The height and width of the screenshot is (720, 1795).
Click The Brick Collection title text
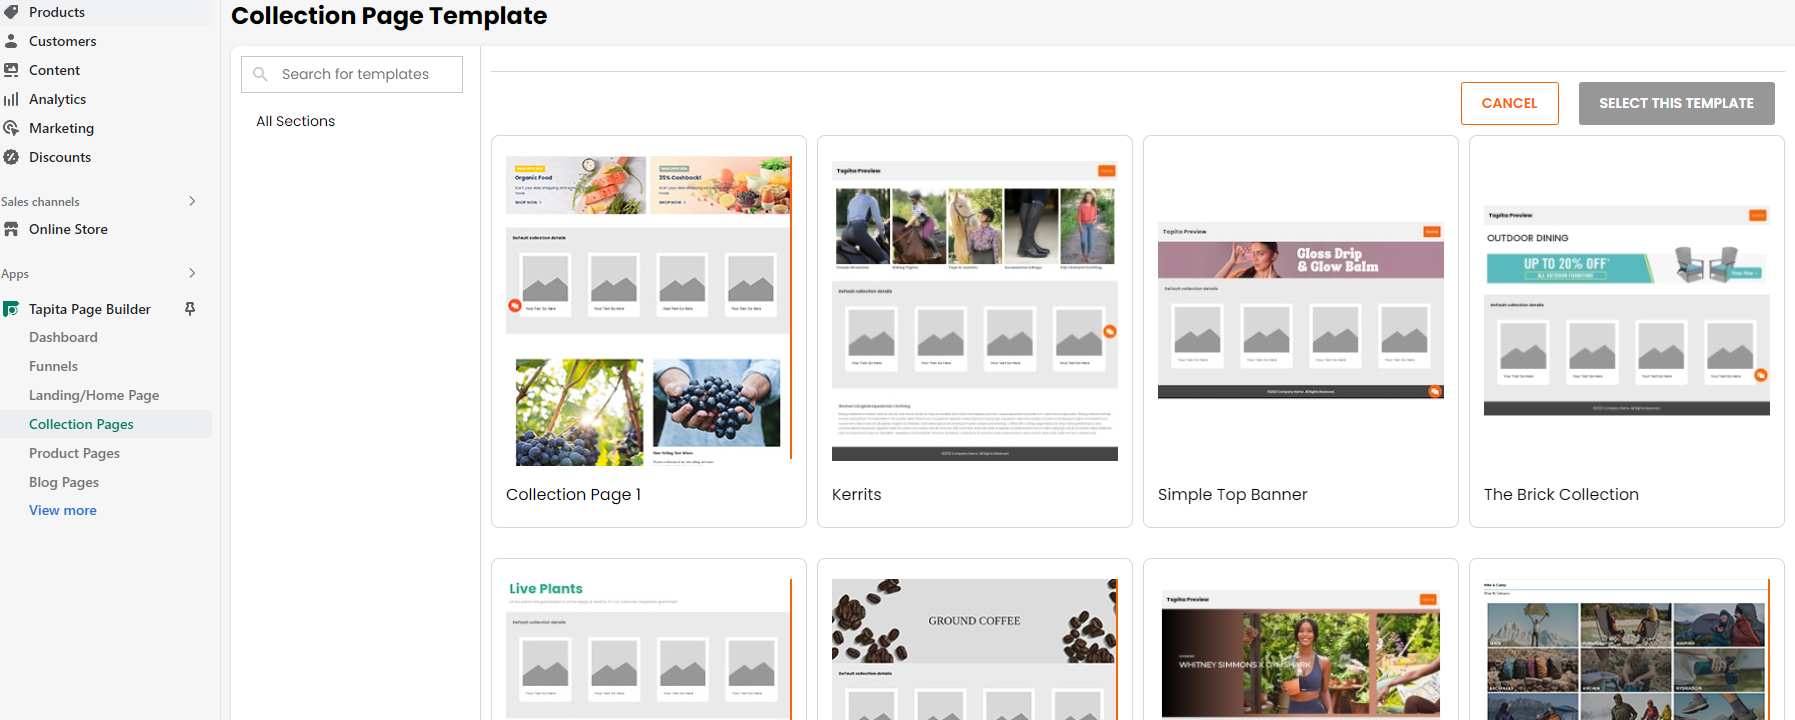point(1561,494)
